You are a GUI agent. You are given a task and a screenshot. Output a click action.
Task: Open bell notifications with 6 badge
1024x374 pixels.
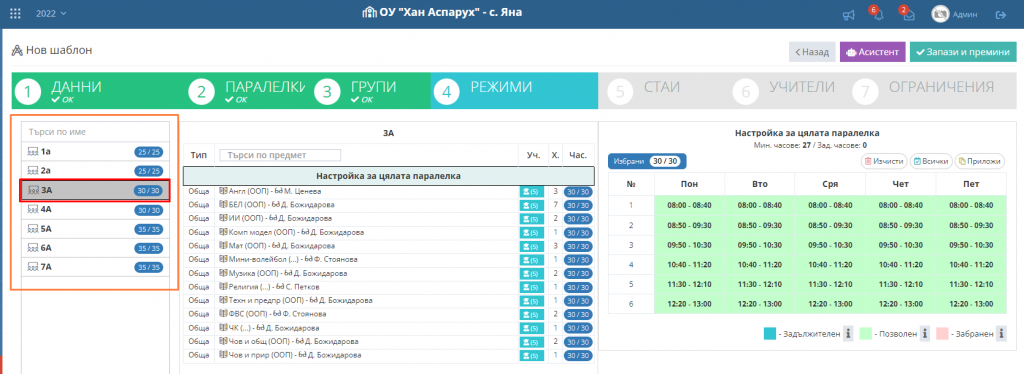click(x=877, y=14)
